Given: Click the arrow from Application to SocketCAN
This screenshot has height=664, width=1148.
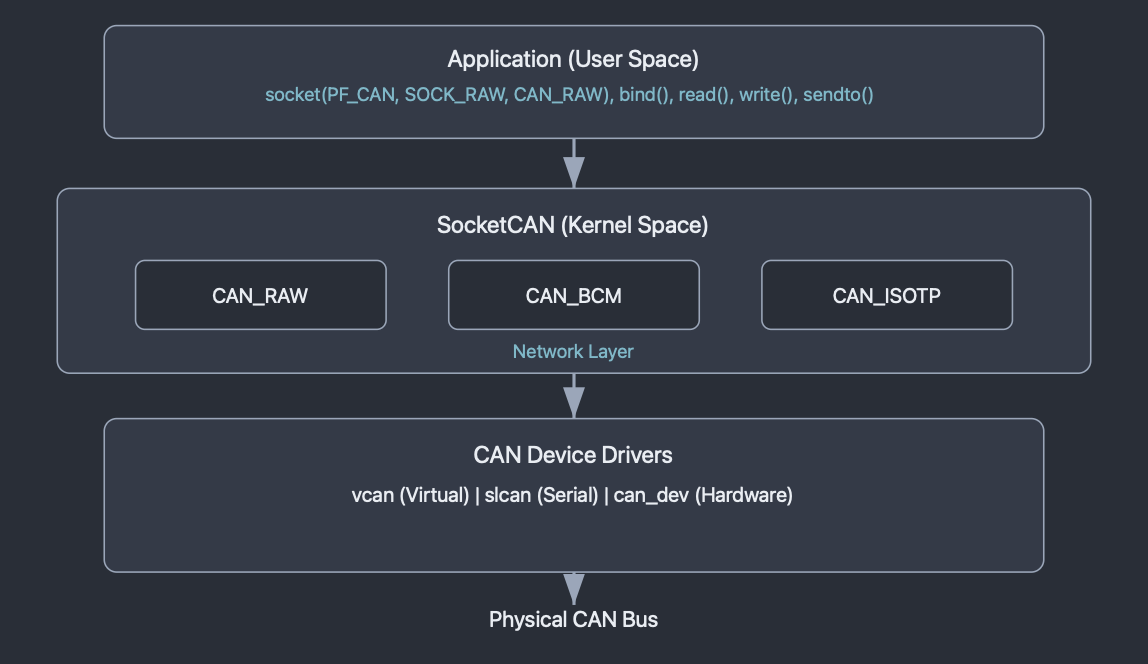Looking at the screenshot, I should point(574,163).
